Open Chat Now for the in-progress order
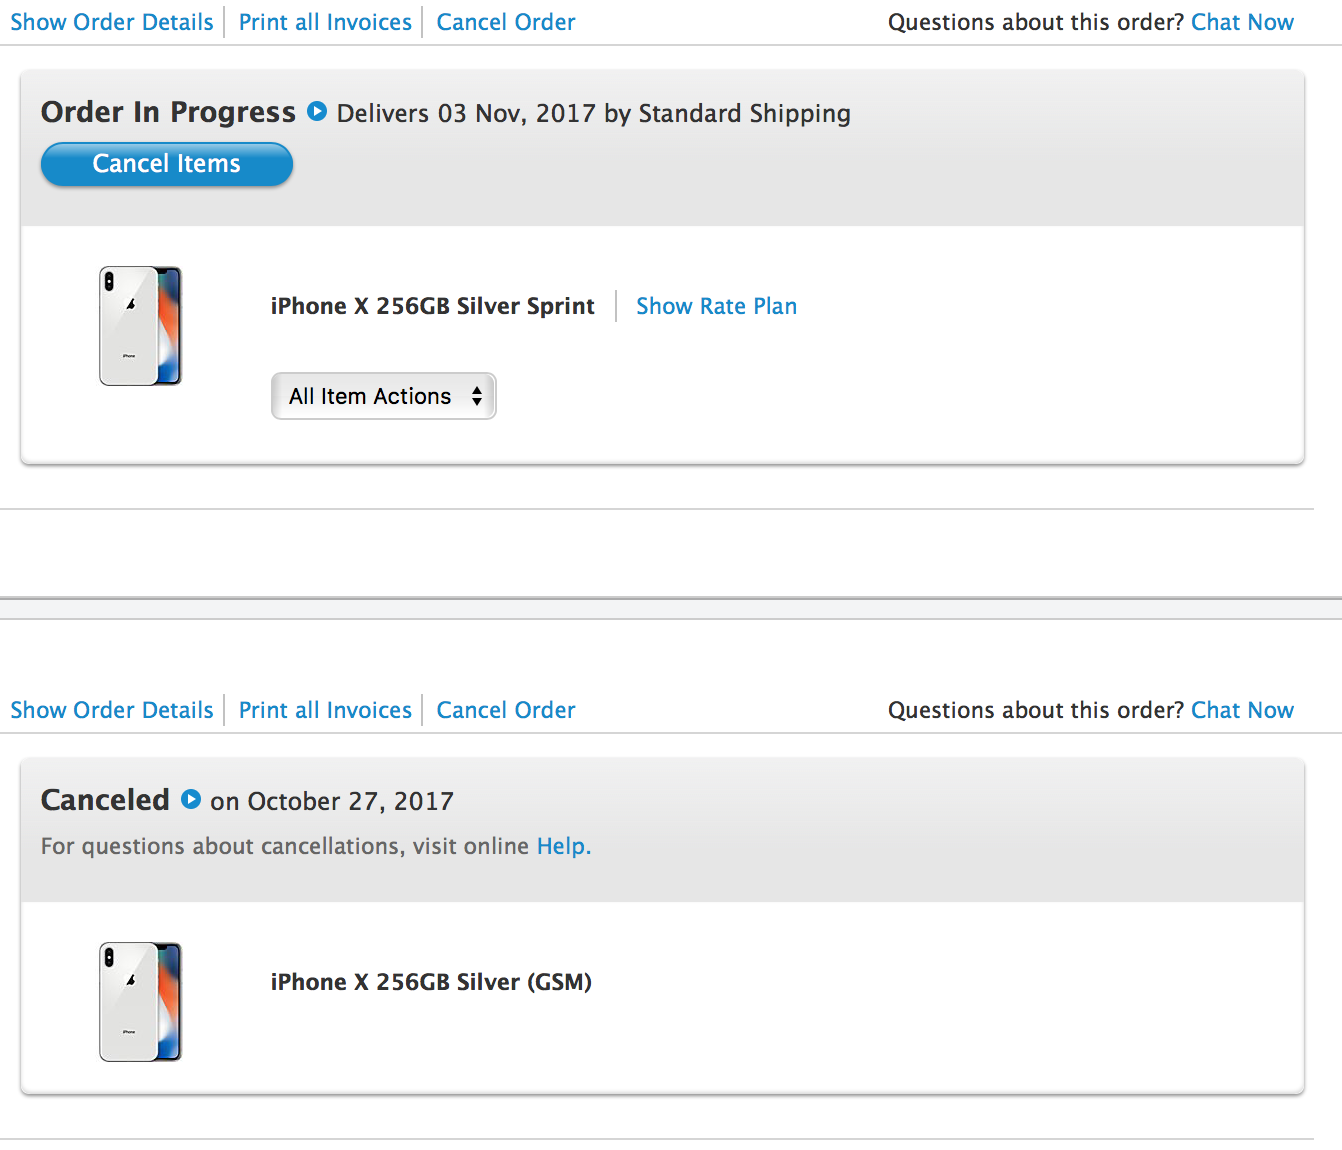 (x=1242, y=22)
